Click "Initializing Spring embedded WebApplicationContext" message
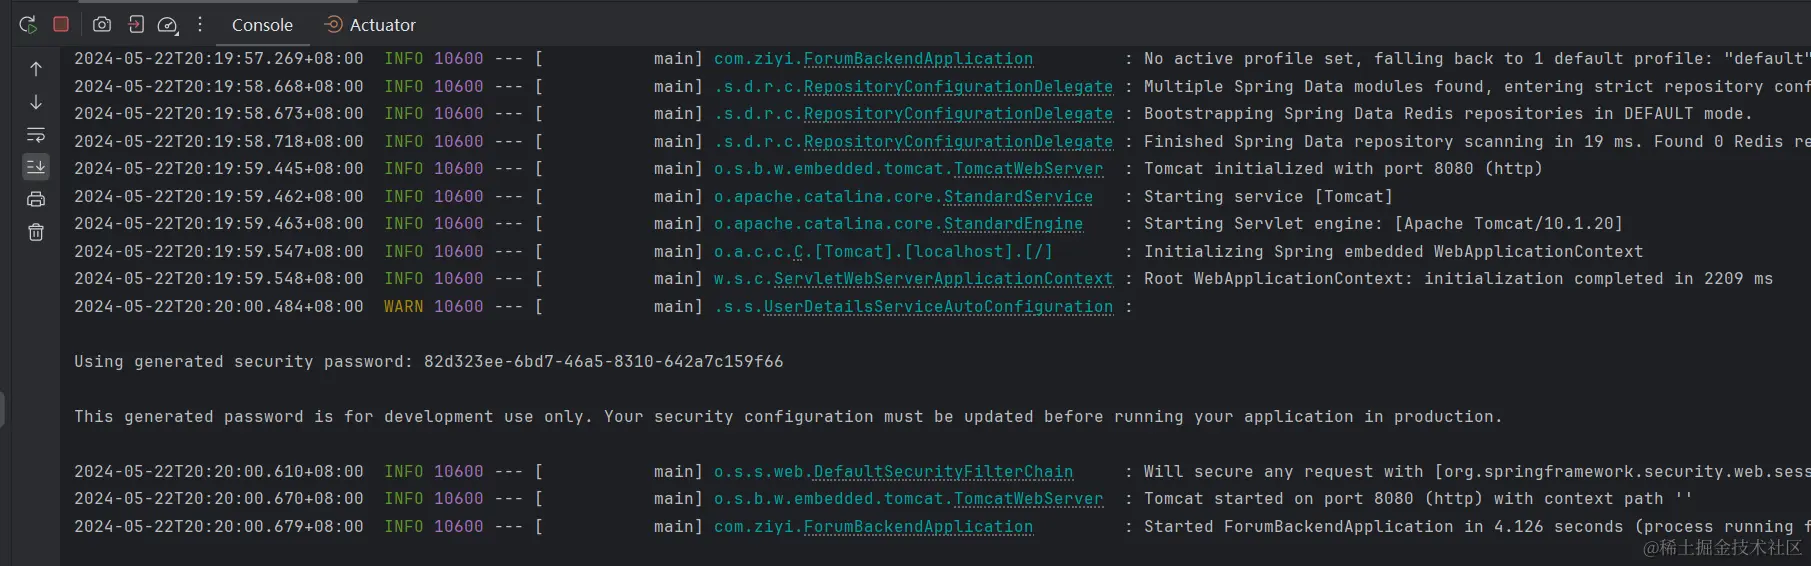This screenshot has height=566, width=1811. coord(1393,252)
